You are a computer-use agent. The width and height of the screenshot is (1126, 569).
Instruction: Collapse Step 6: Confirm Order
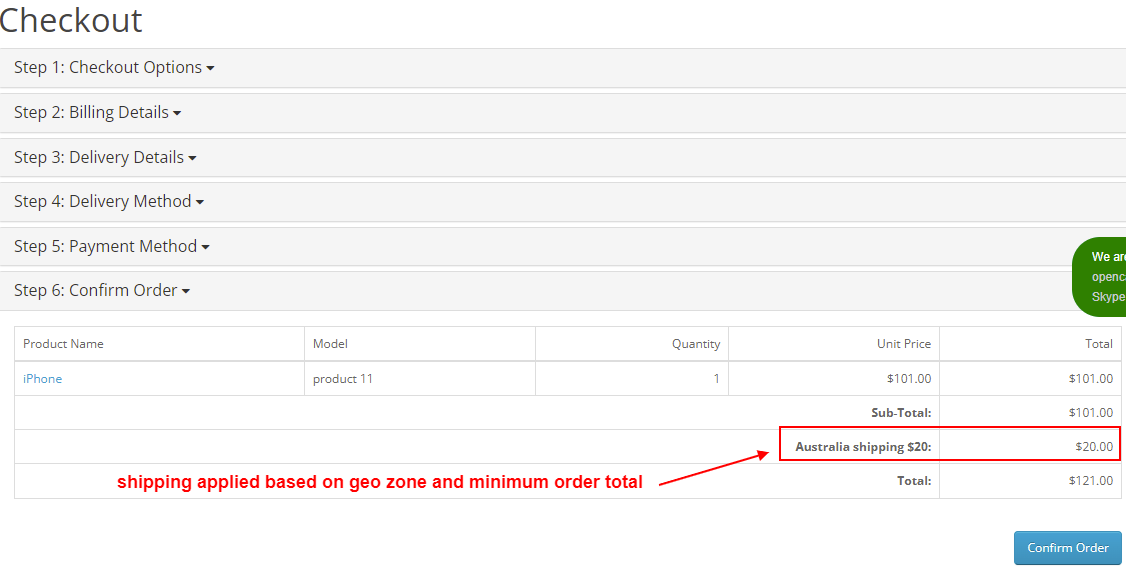tap(102, 291)
